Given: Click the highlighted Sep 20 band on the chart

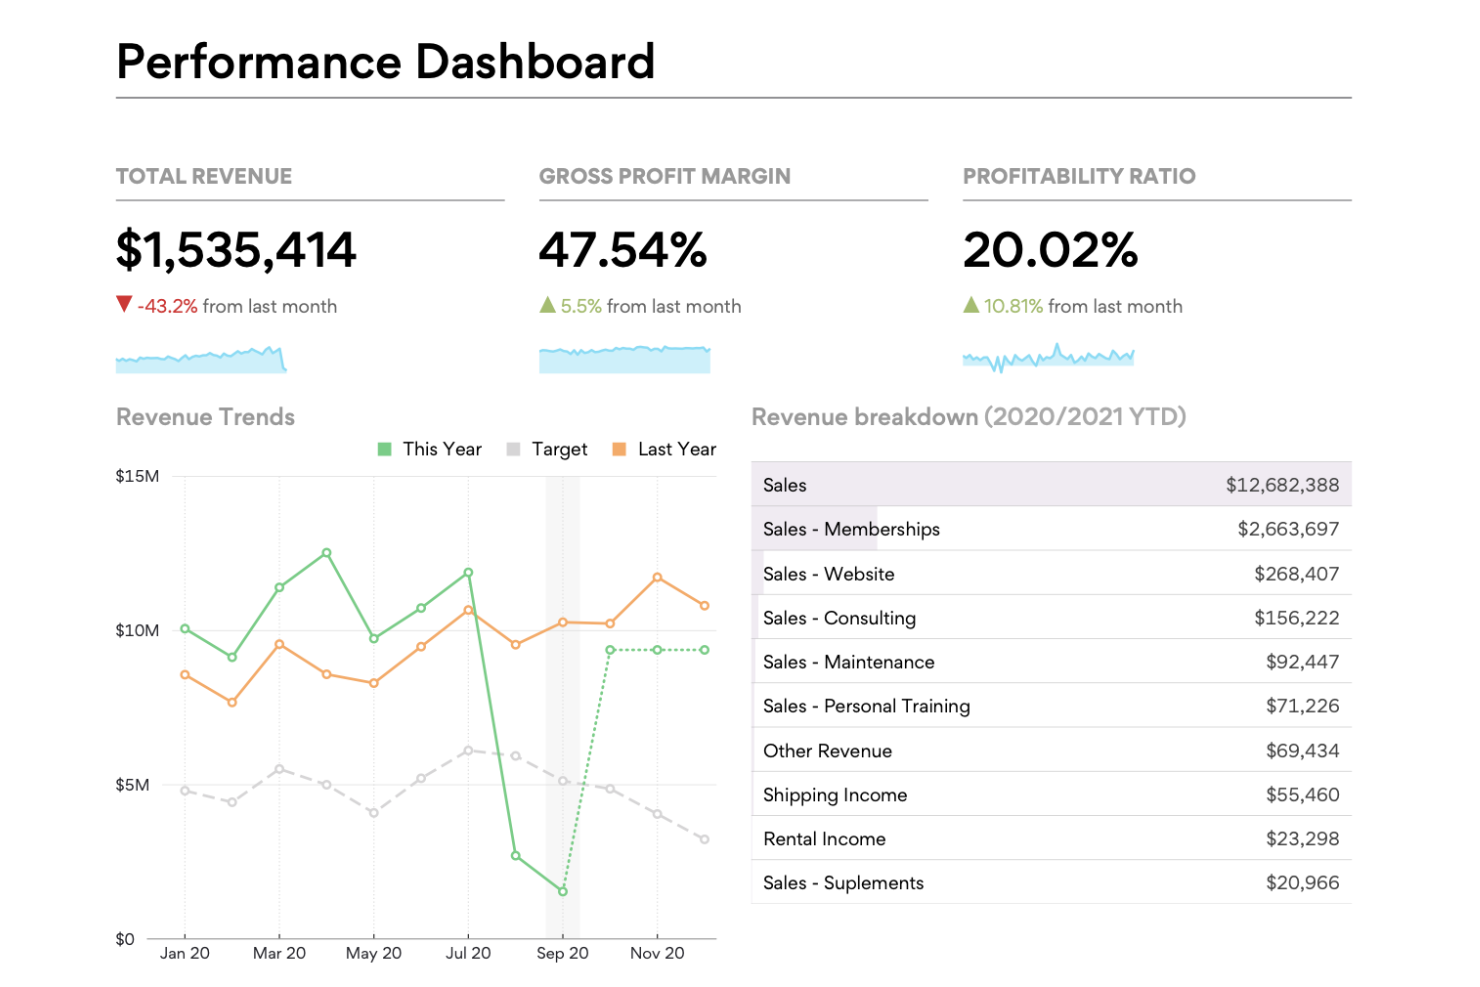Looking at the screenshot, I should [562, 700].
